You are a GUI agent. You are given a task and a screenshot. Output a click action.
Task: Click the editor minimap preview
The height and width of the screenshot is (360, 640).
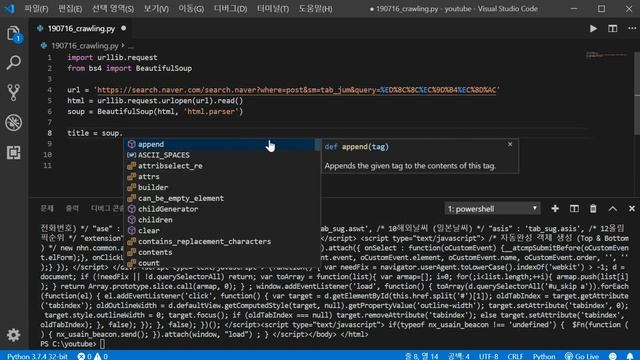(606, 55)
